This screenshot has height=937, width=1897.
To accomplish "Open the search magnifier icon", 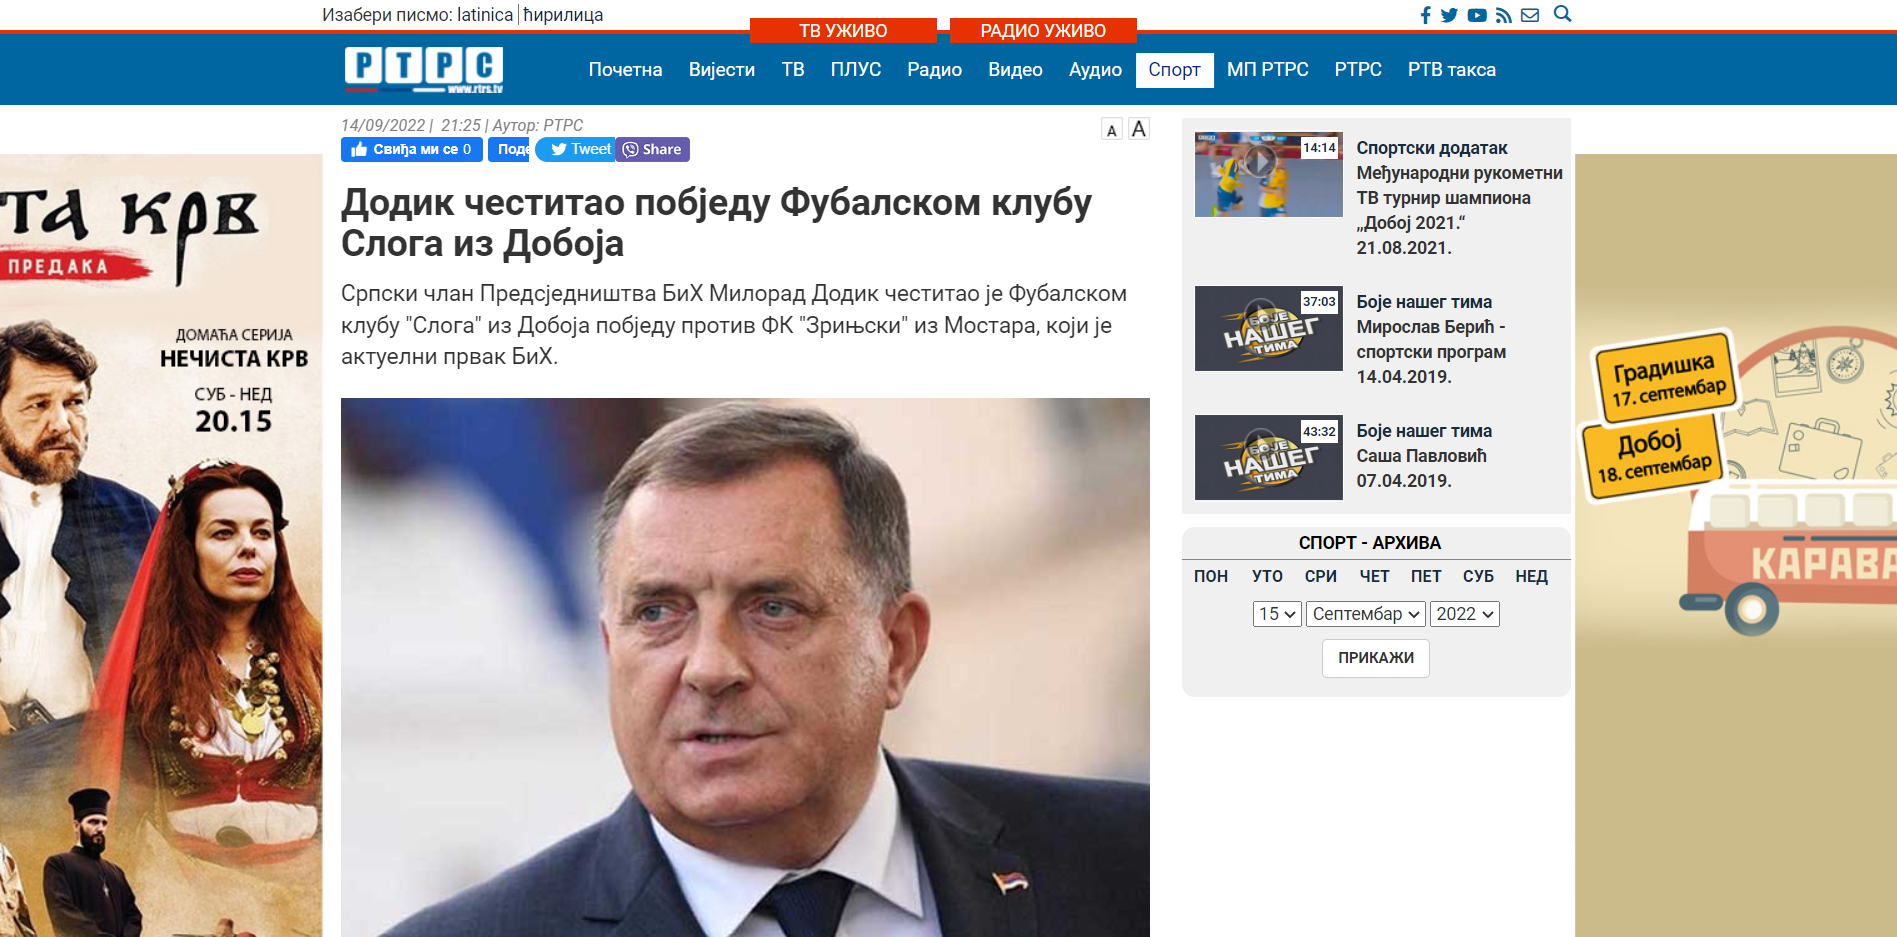I will pyautogui.click(x=1563, y=14).
